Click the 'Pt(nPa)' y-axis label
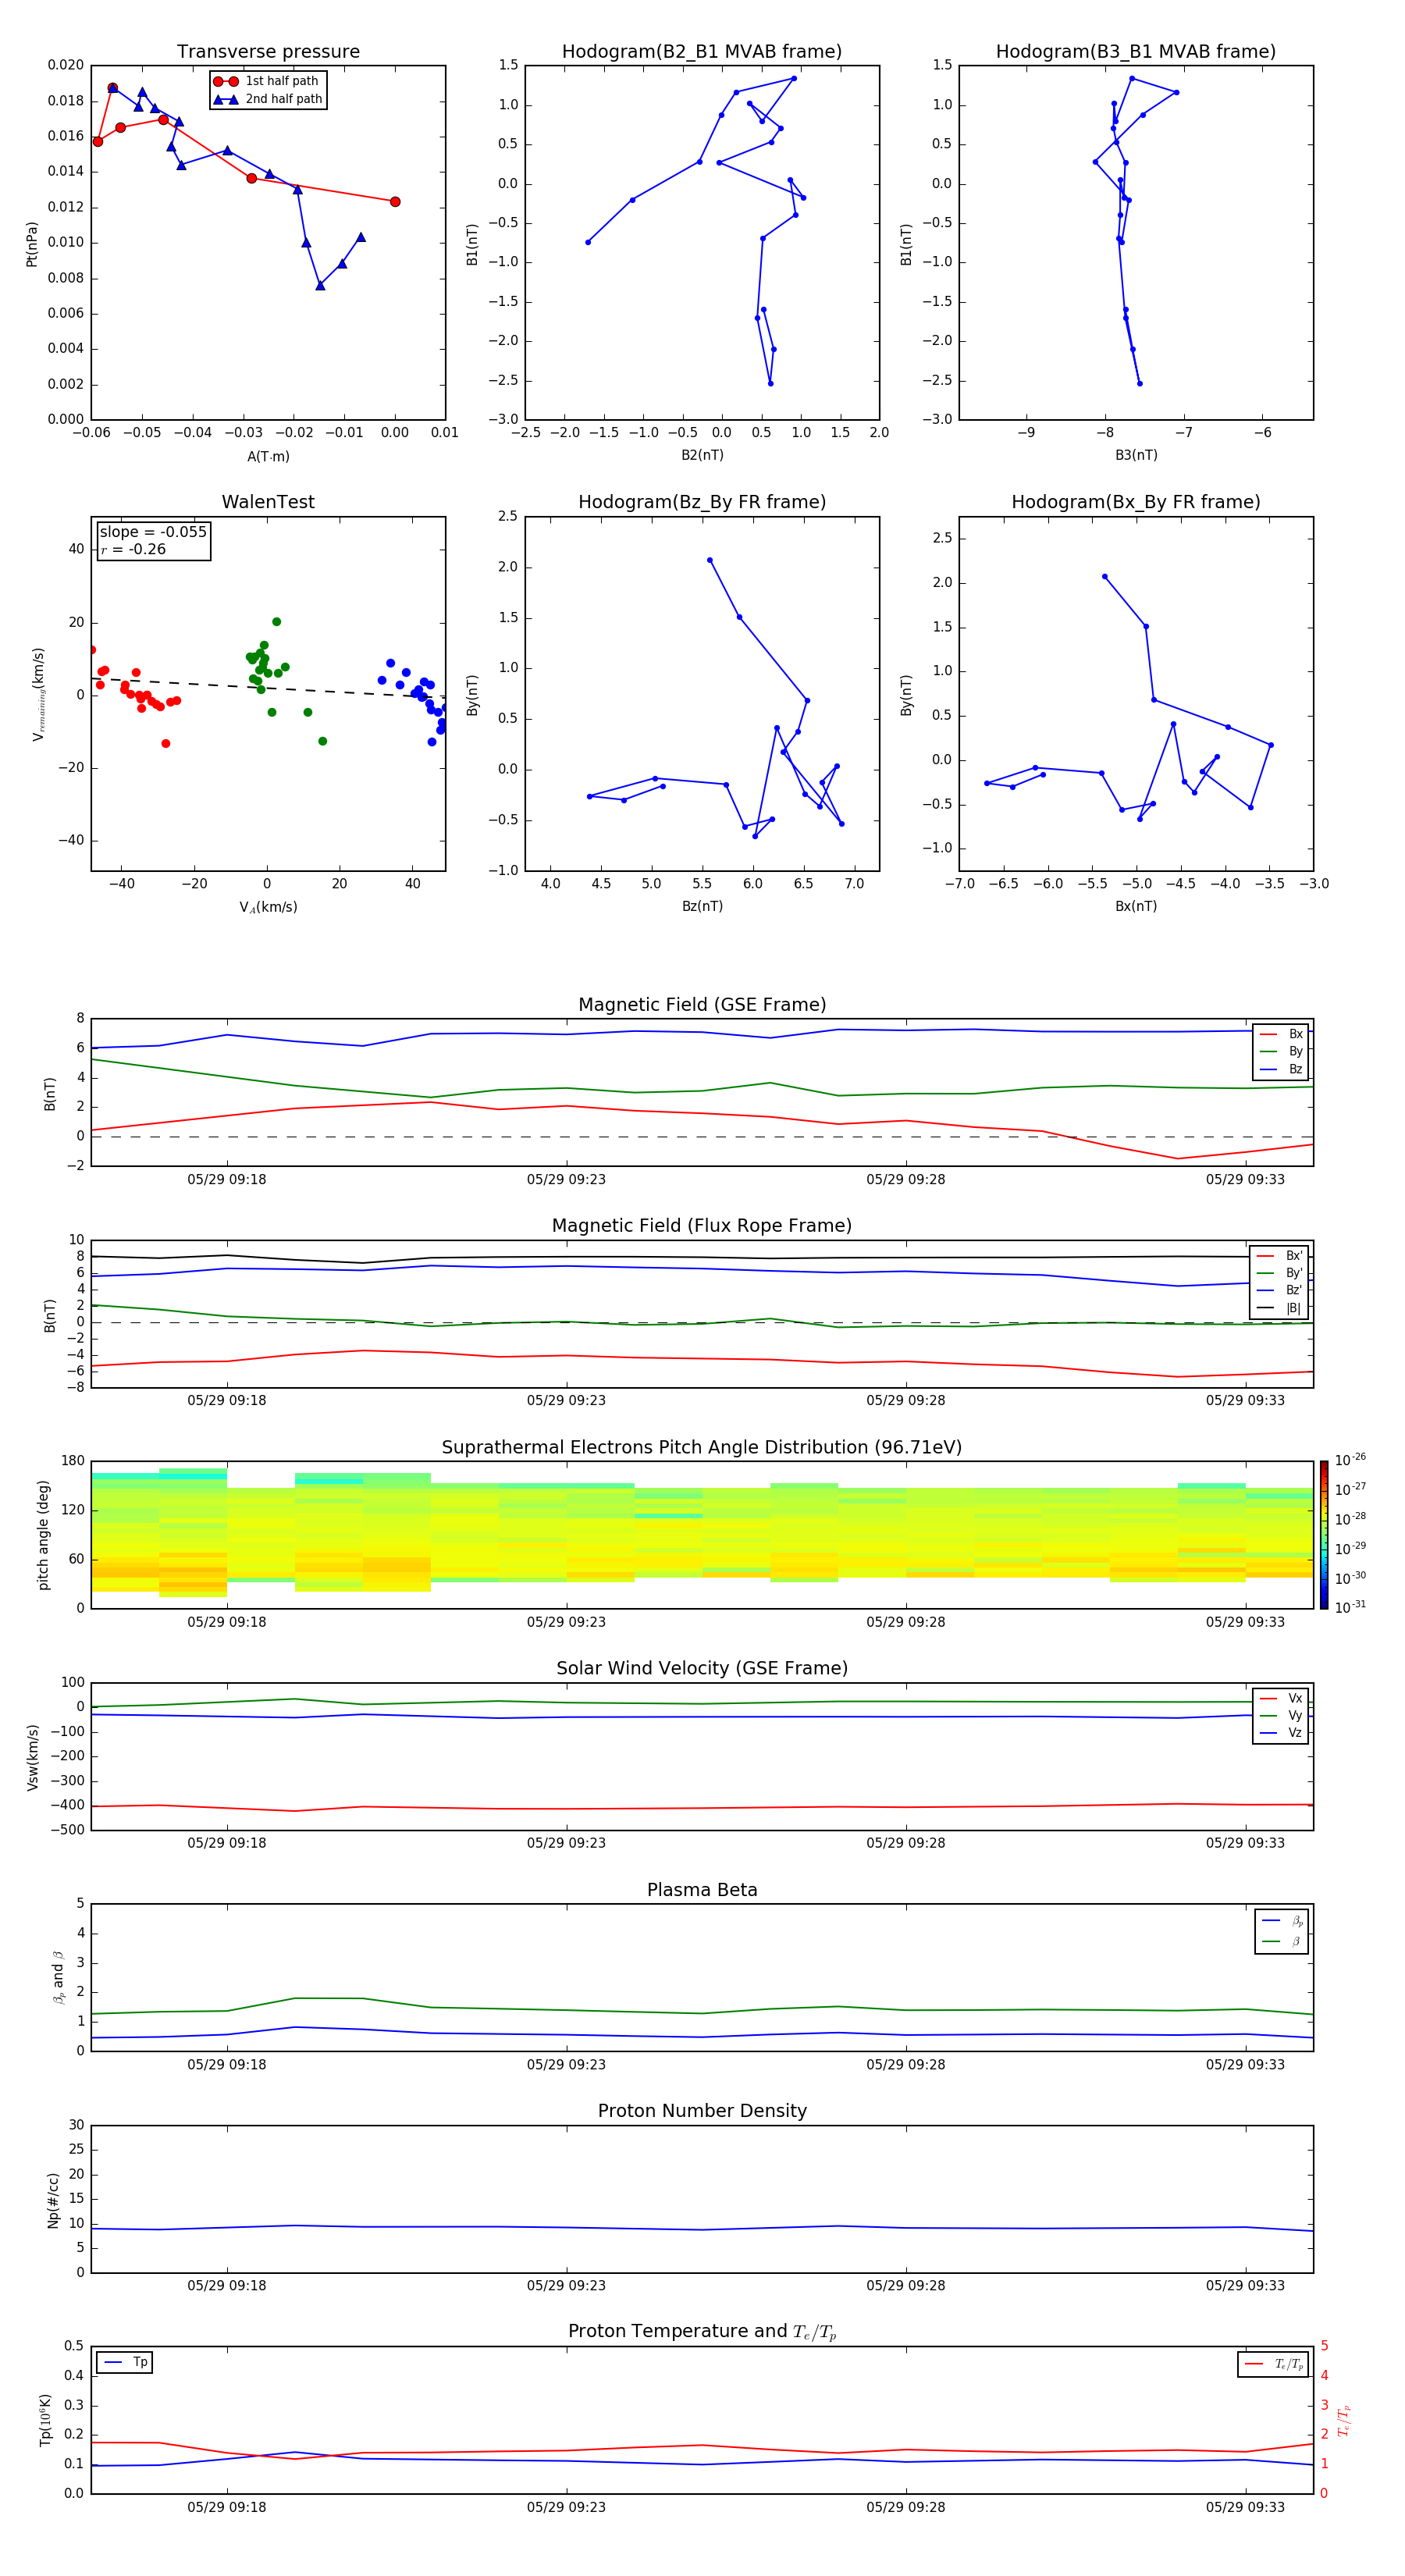 [32, 244]
